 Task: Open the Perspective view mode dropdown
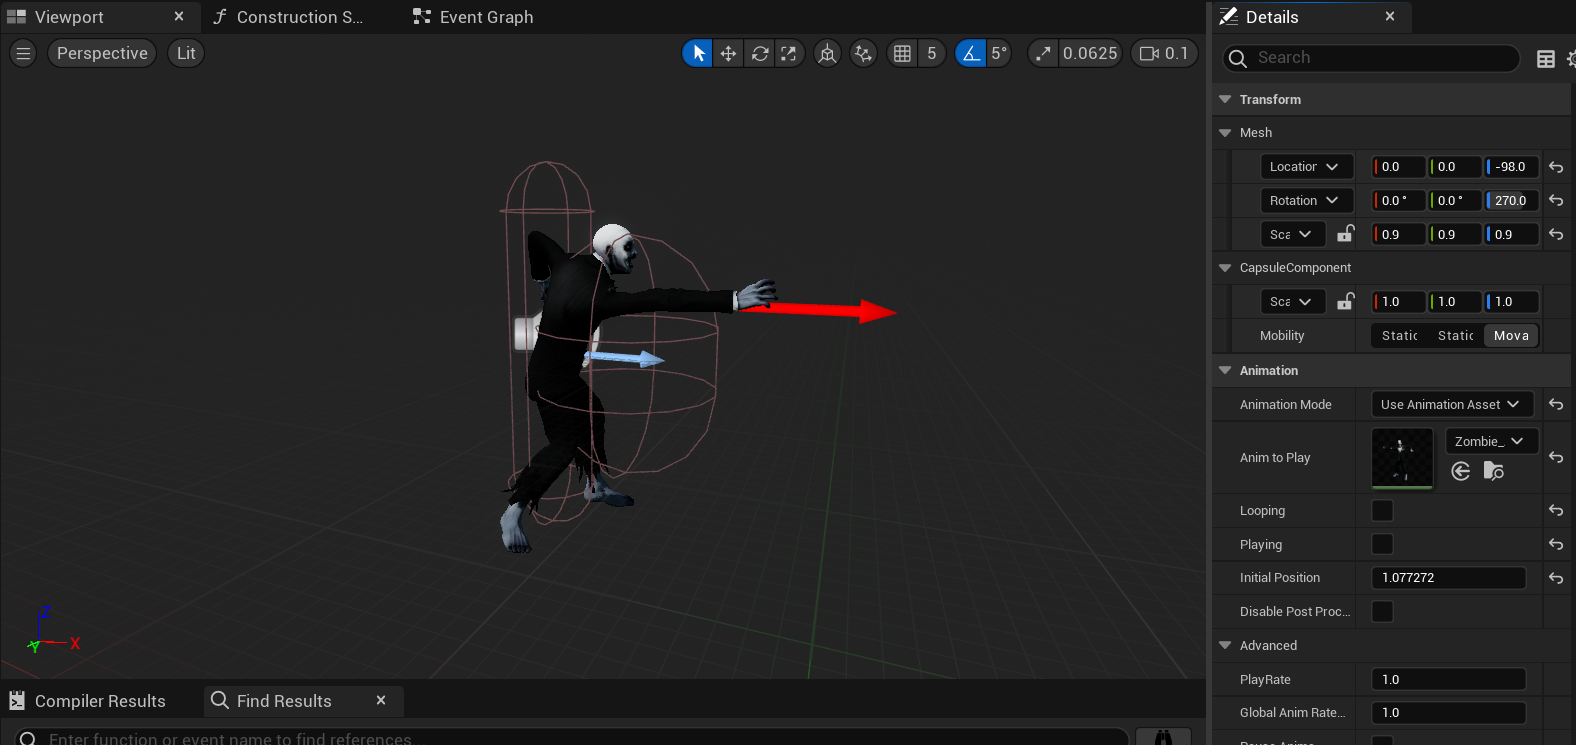[x=102, y=54]
